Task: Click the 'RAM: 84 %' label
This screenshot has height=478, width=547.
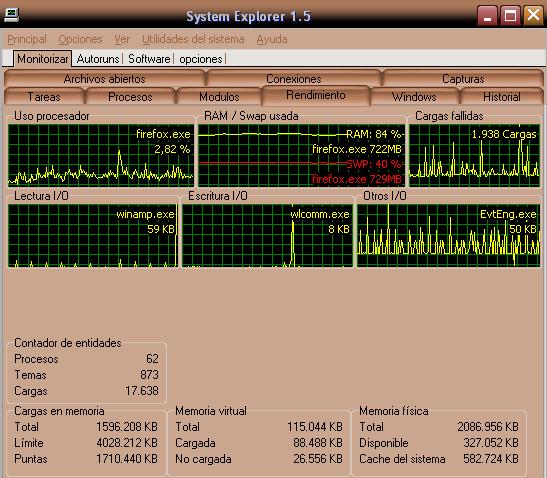Action: pyautogui.click(x=374, y=134)
